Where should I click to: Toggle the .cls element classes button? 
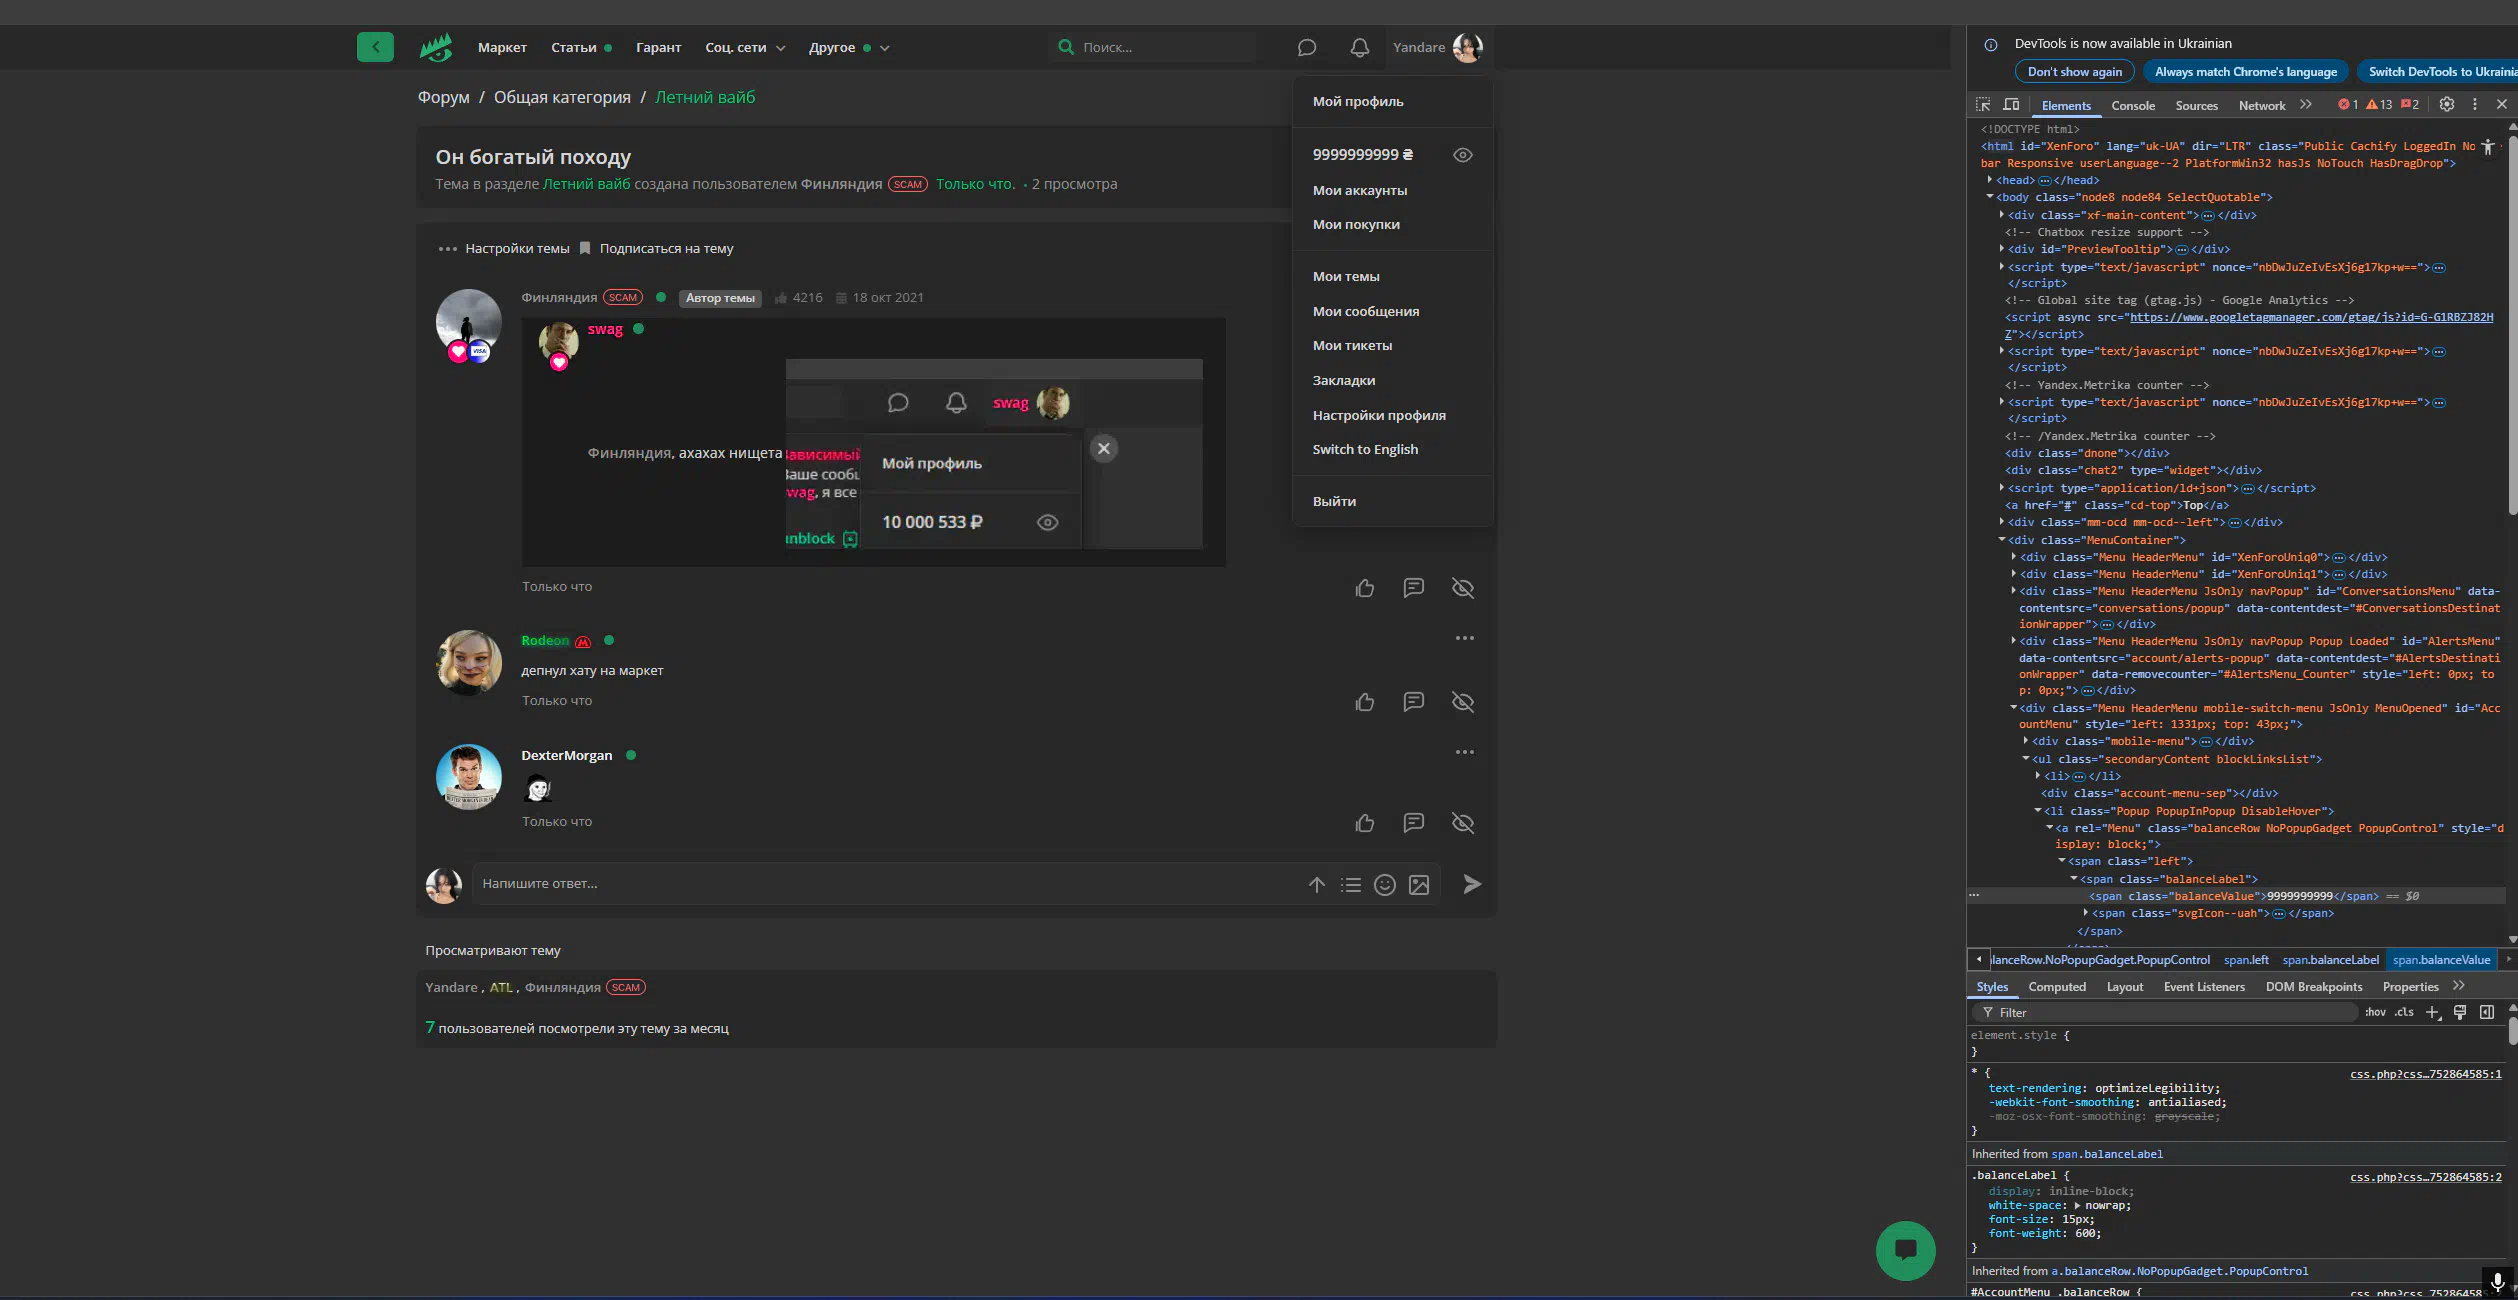click(x=2404, y=1012)
